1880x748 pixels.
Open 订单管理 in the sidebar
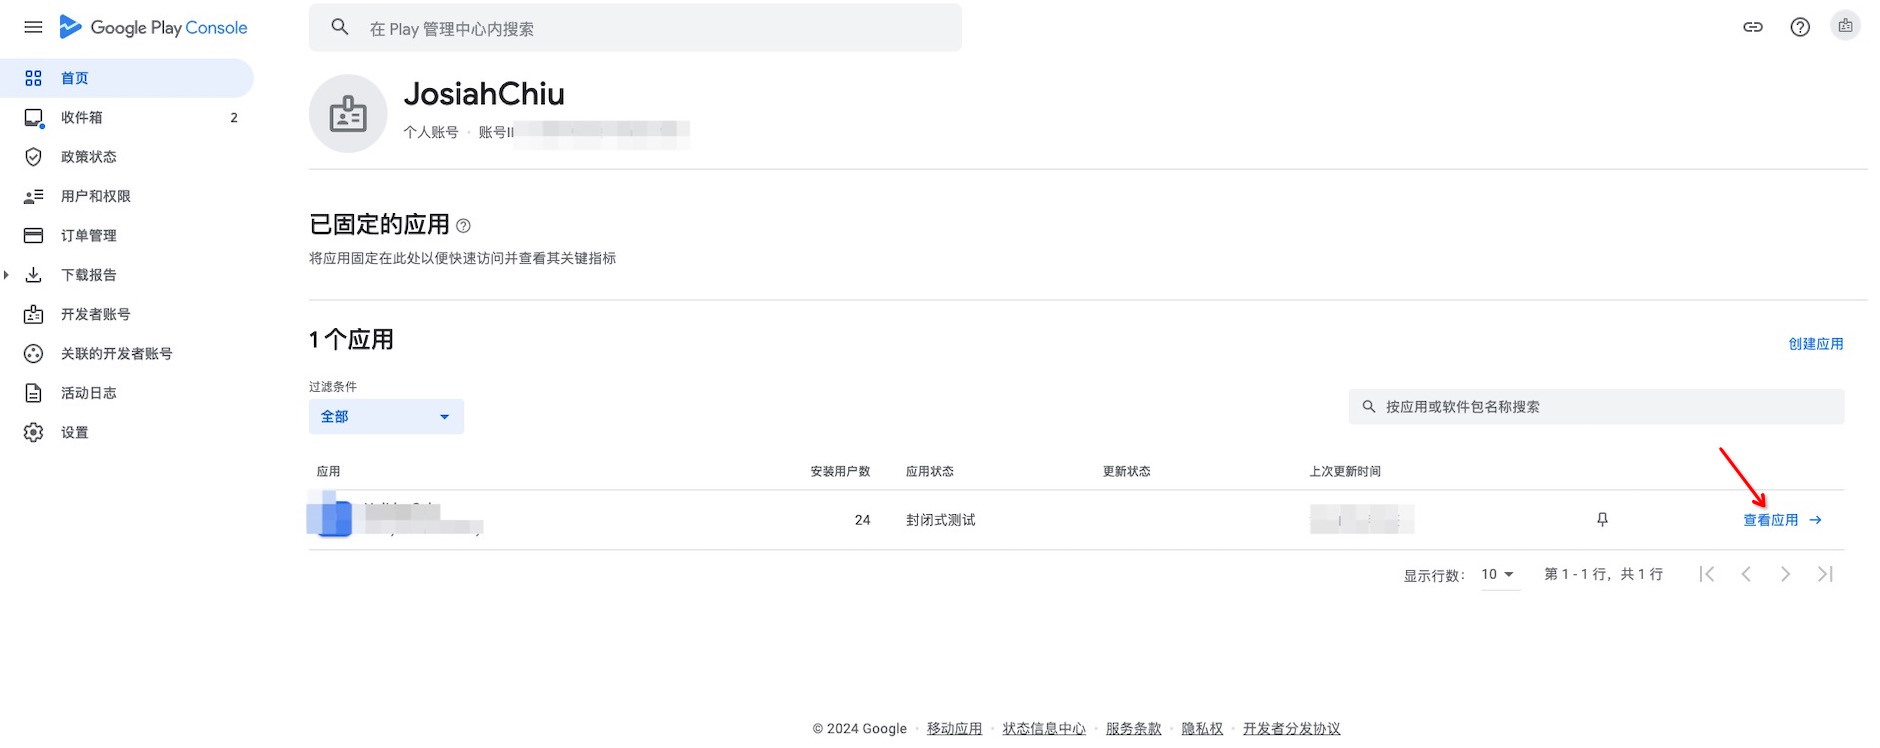click(127, 235)
